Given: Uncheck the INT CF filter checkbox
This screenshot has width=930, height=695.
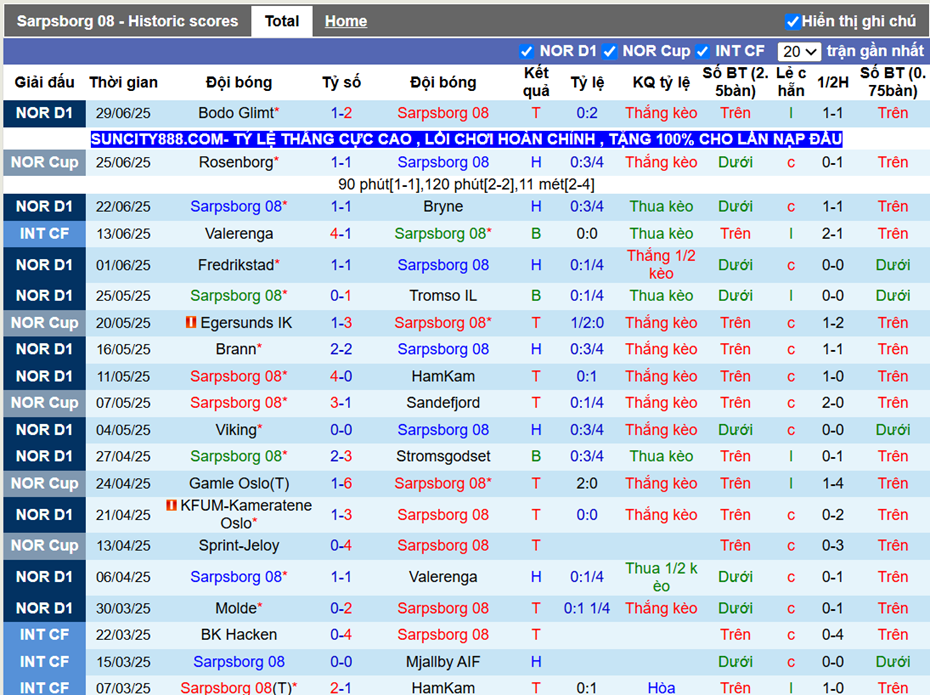Looking at the screenshot, I should [x=702, y=52].
